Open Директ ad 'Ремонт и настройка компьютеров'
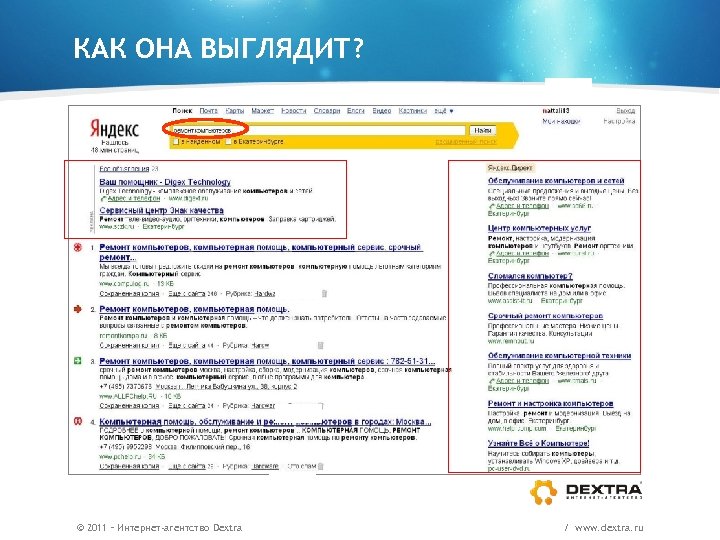The image size is (720, 540). pyautogui.click(x=551, y=403)
